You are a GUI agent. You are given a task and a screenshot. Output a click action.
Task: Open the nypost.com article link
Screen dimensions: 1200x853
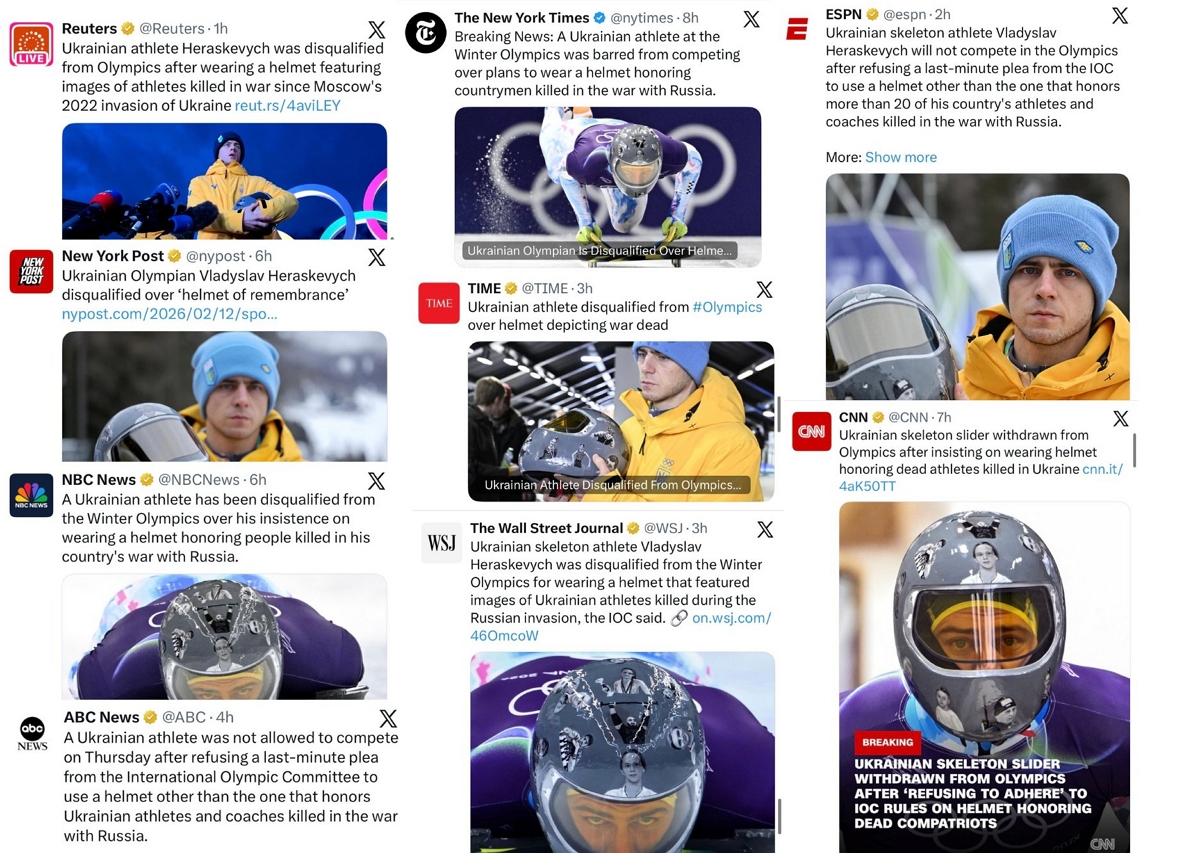[x=169, y=313]
